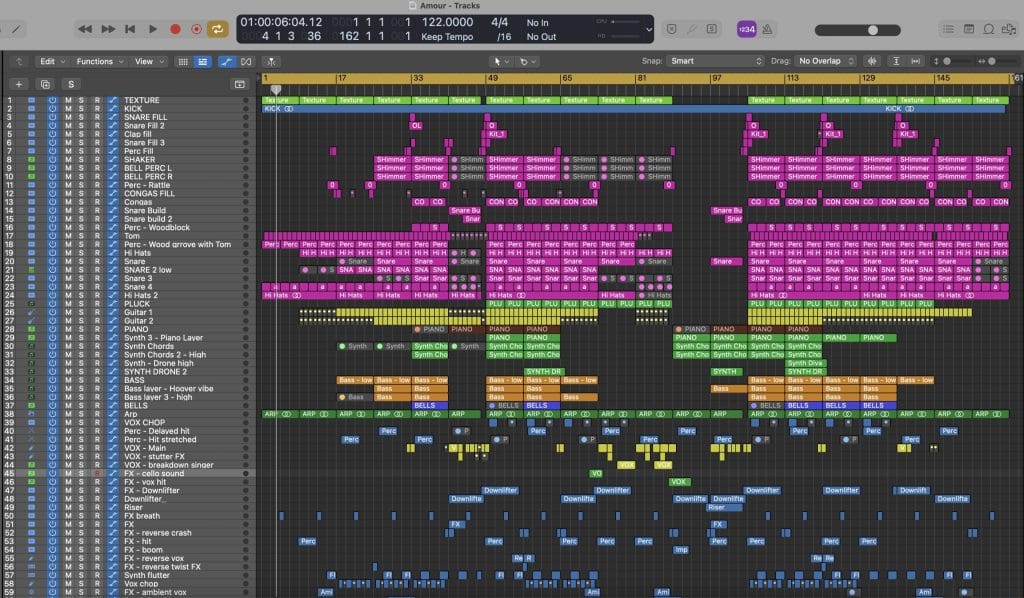Mute the KICK track

68,109
